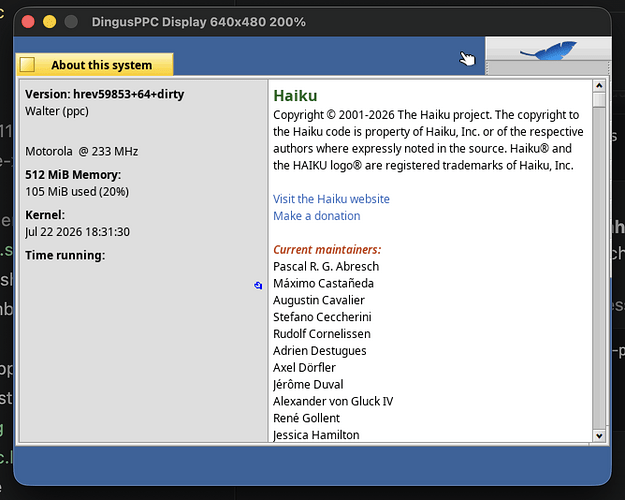Click the scrollbar up arrow
Screen dimensions: 625x500
pos(599,86)
